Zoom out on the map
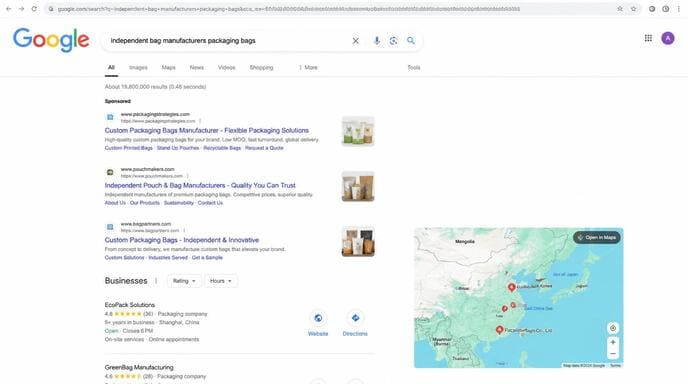 coord(613,354)
